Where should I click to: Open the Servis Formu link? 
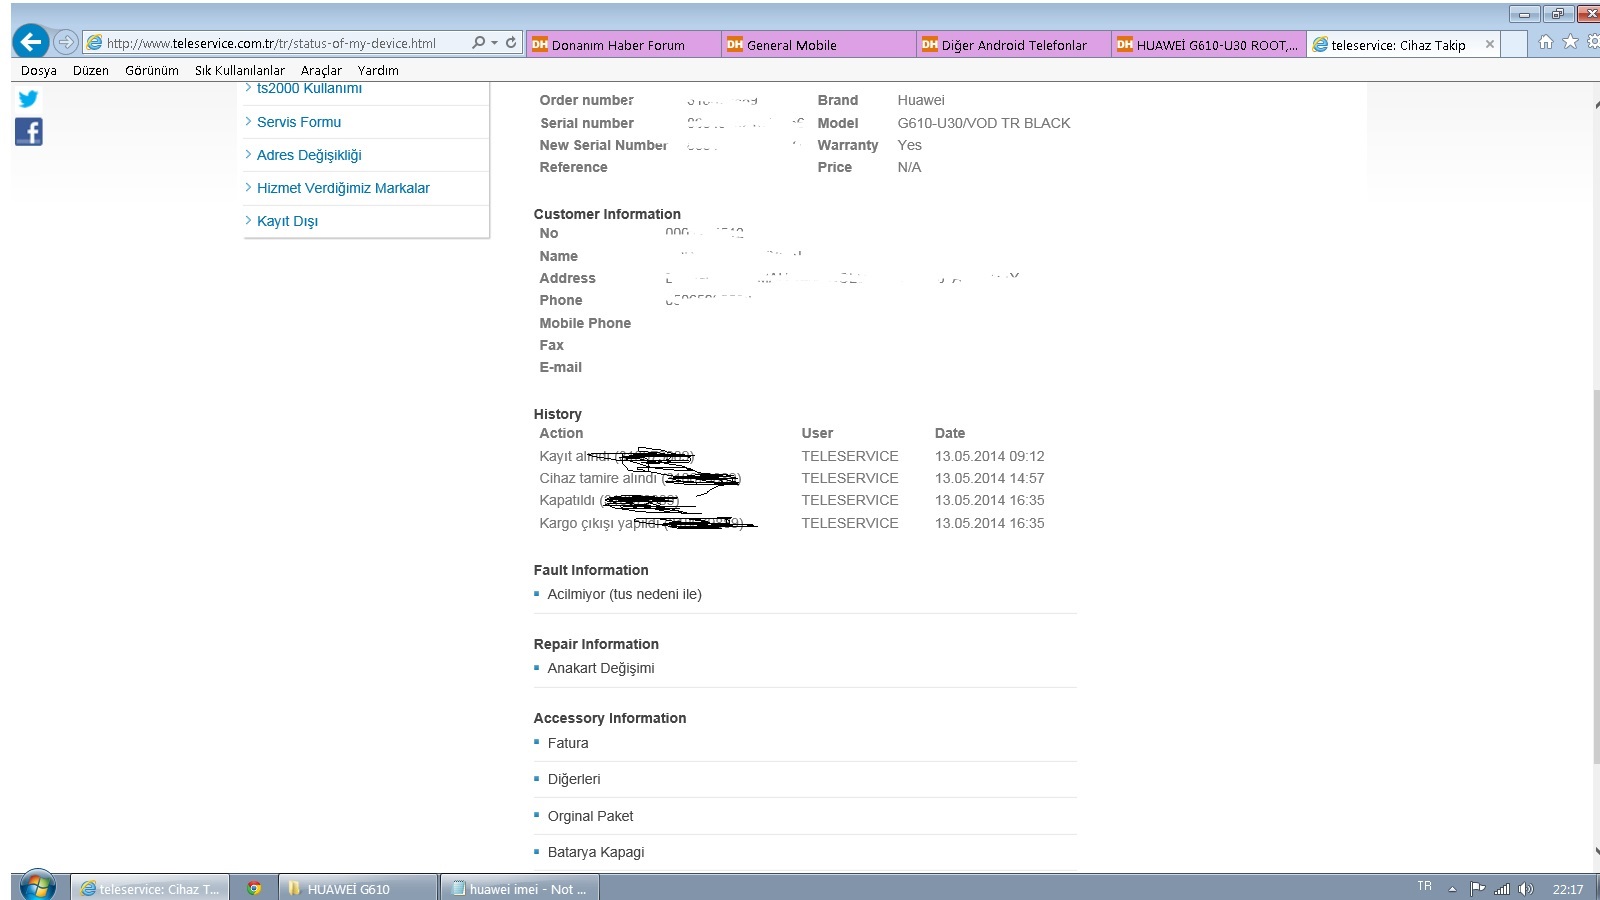click(x=299, y=122)
